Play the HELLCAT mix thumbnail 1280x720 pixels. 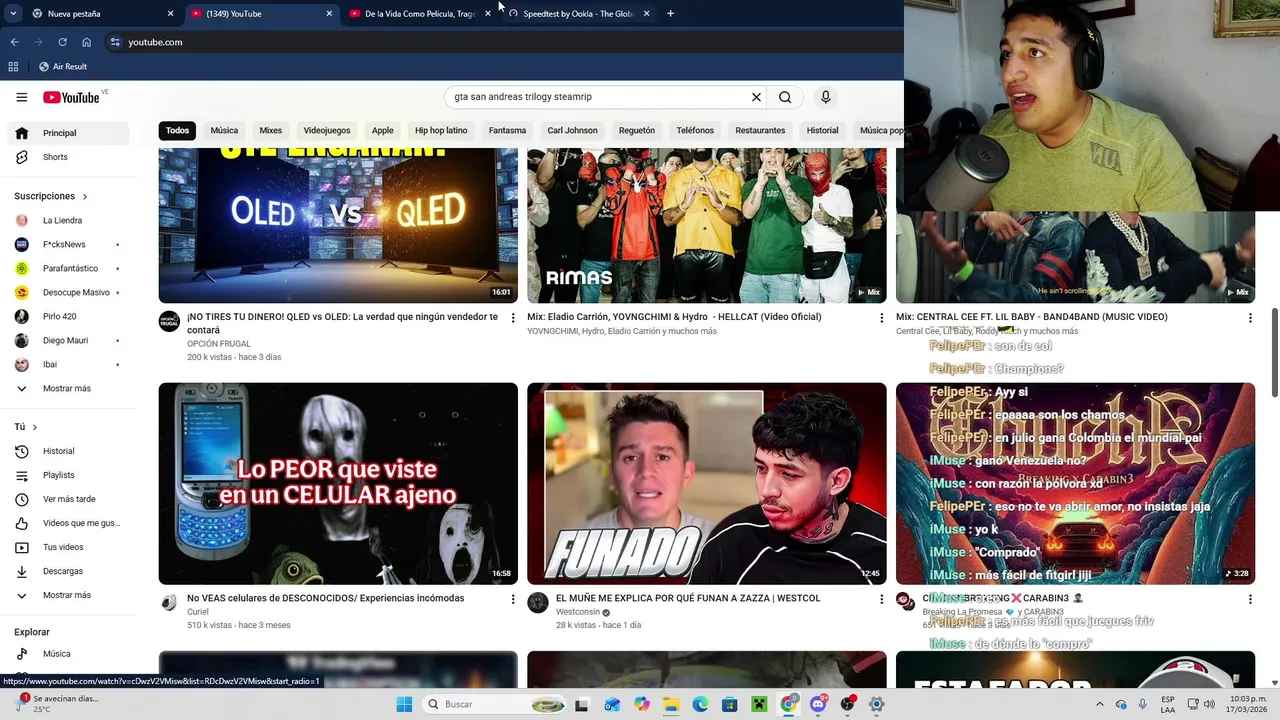(707, 225)
